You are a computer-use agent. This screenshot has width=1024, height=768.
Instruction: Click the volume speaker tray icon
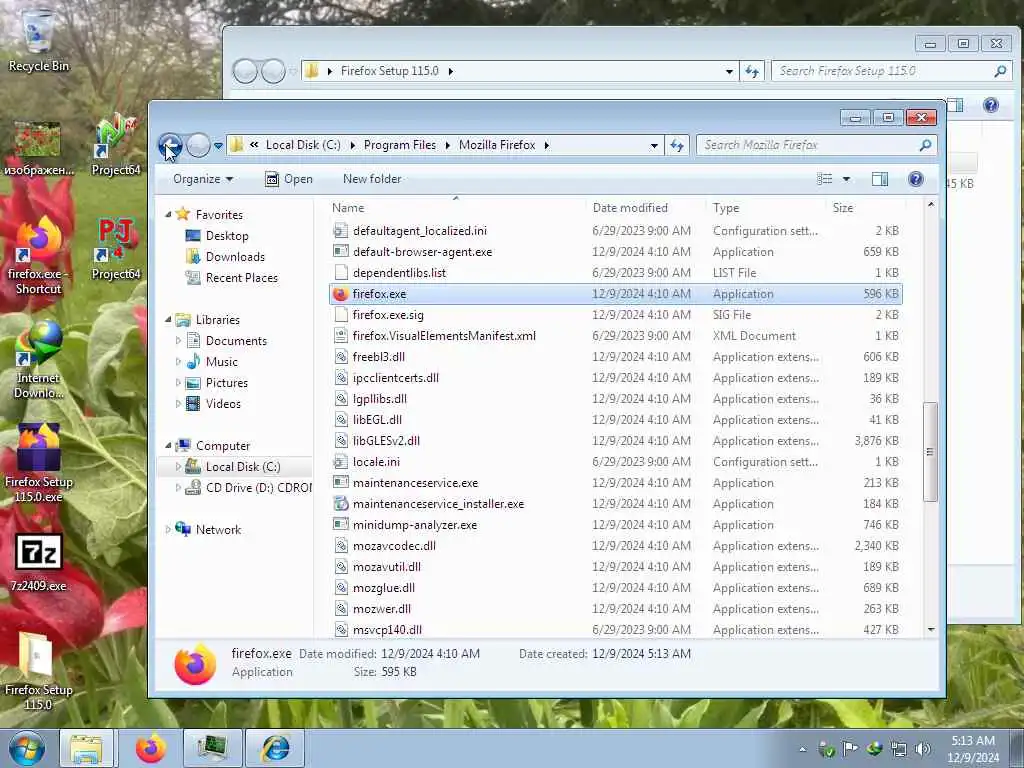click(923, 749)
